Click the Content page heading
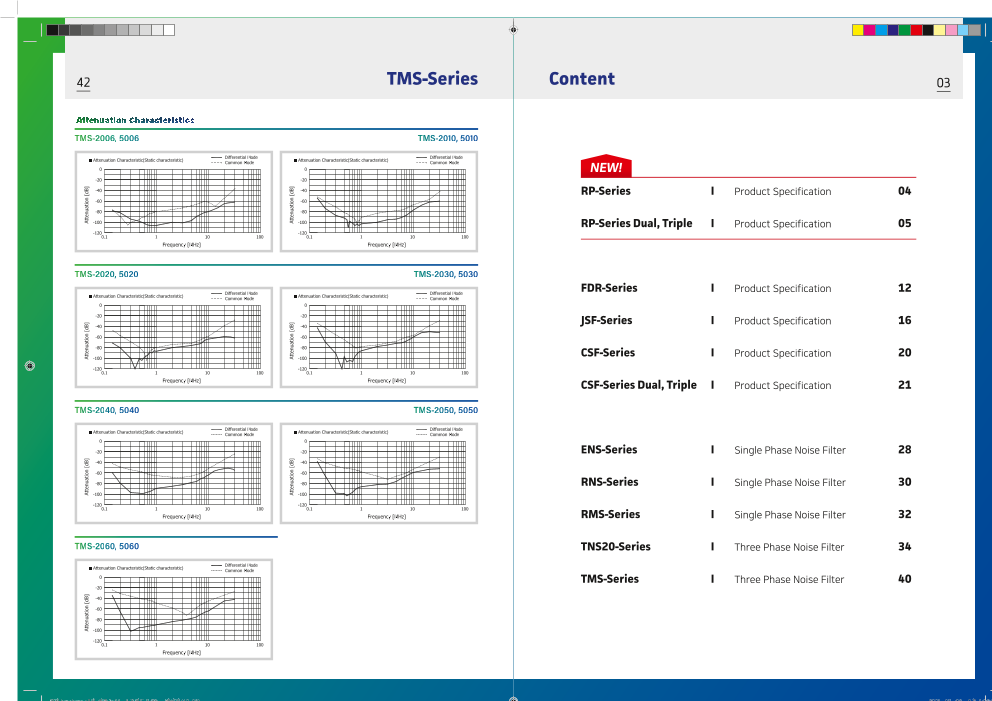Image resolution: width=992 pixels, height=701 pixels. [582, 79]
